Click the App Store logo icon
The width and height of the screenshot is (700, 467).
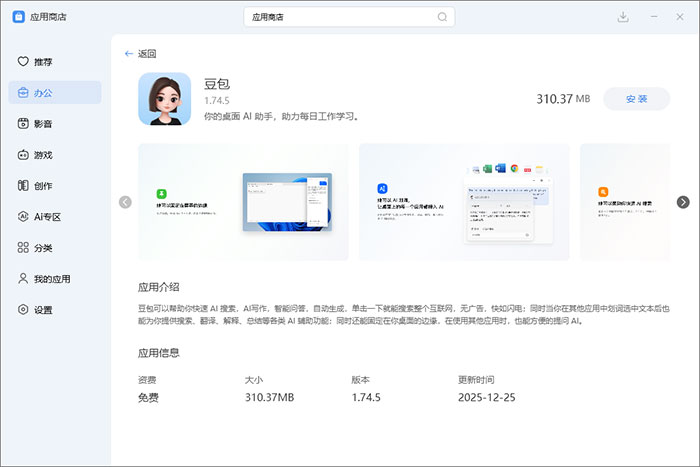point(19,17)
